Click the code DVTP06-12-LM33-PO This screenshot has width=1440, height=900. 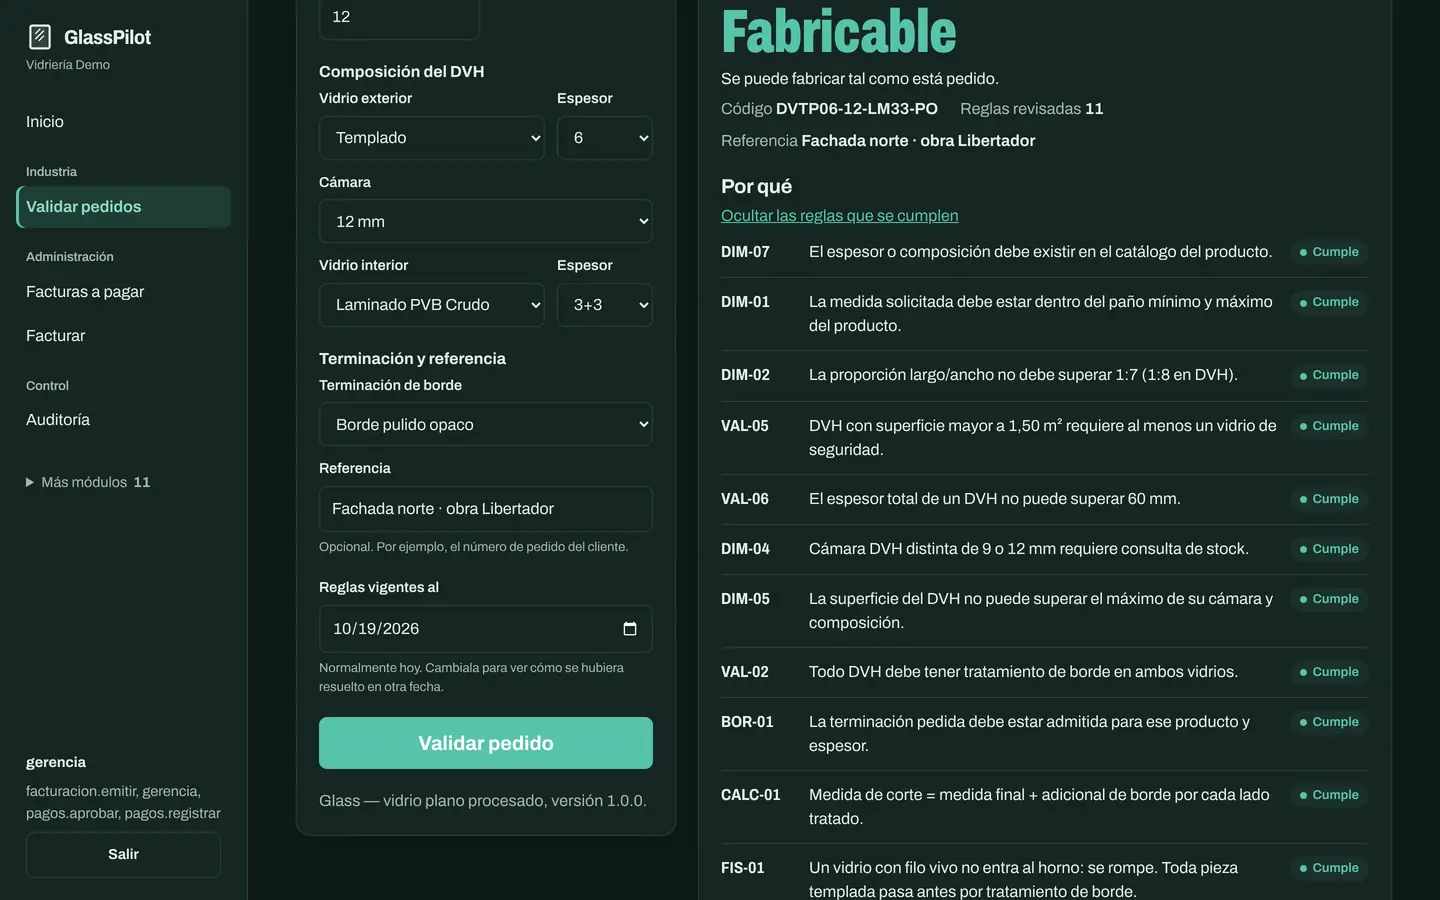coord(857,109)
